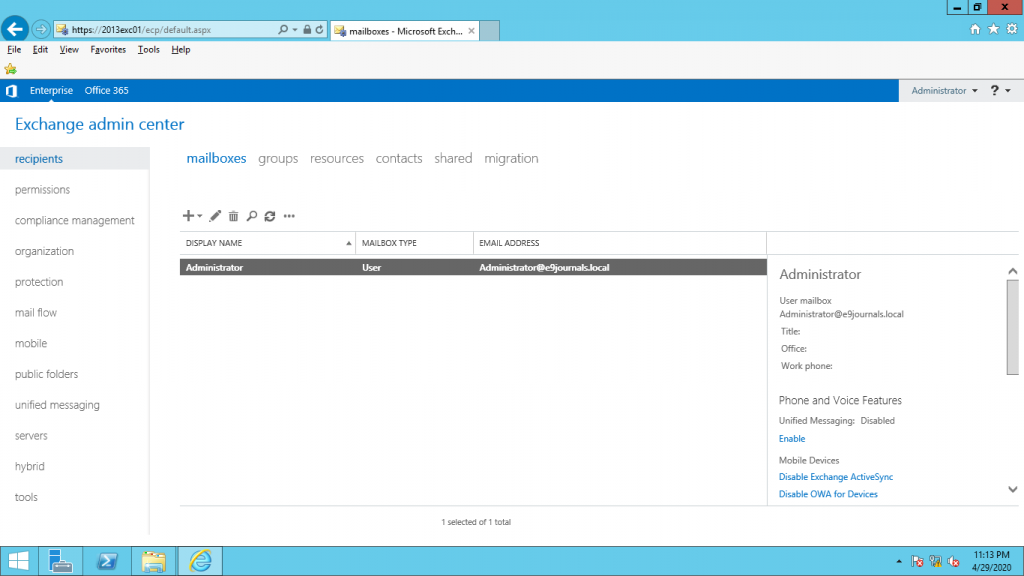The width and height of the screenshot is (1024, 576).
Task: Sort by the Display Name column header
Action: [268, 243]
